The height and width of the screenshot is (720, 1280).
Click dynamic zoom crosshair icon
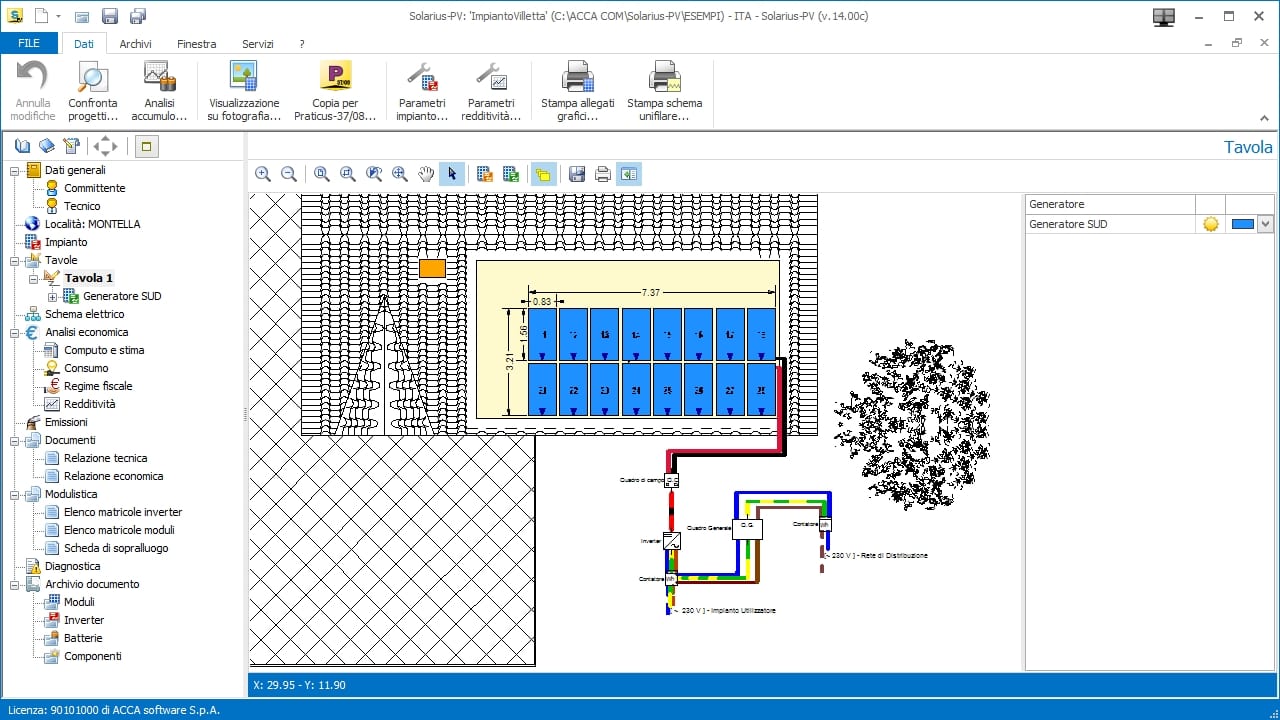point(400,174)
